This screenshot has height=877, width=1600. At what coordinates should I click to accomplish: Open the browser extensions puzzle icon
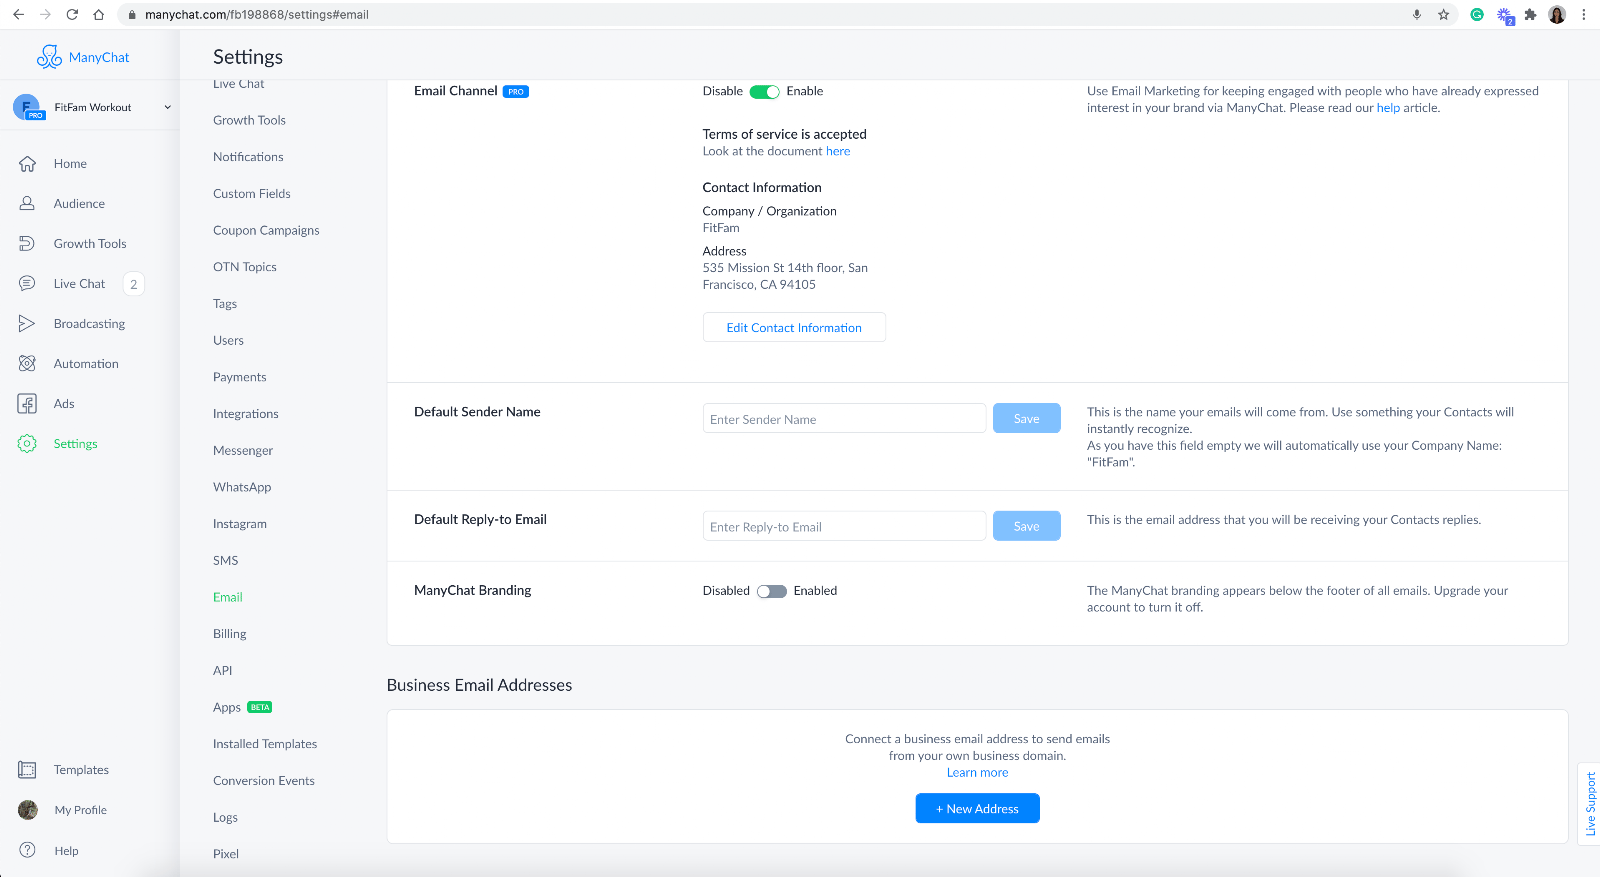(1530, 15)
